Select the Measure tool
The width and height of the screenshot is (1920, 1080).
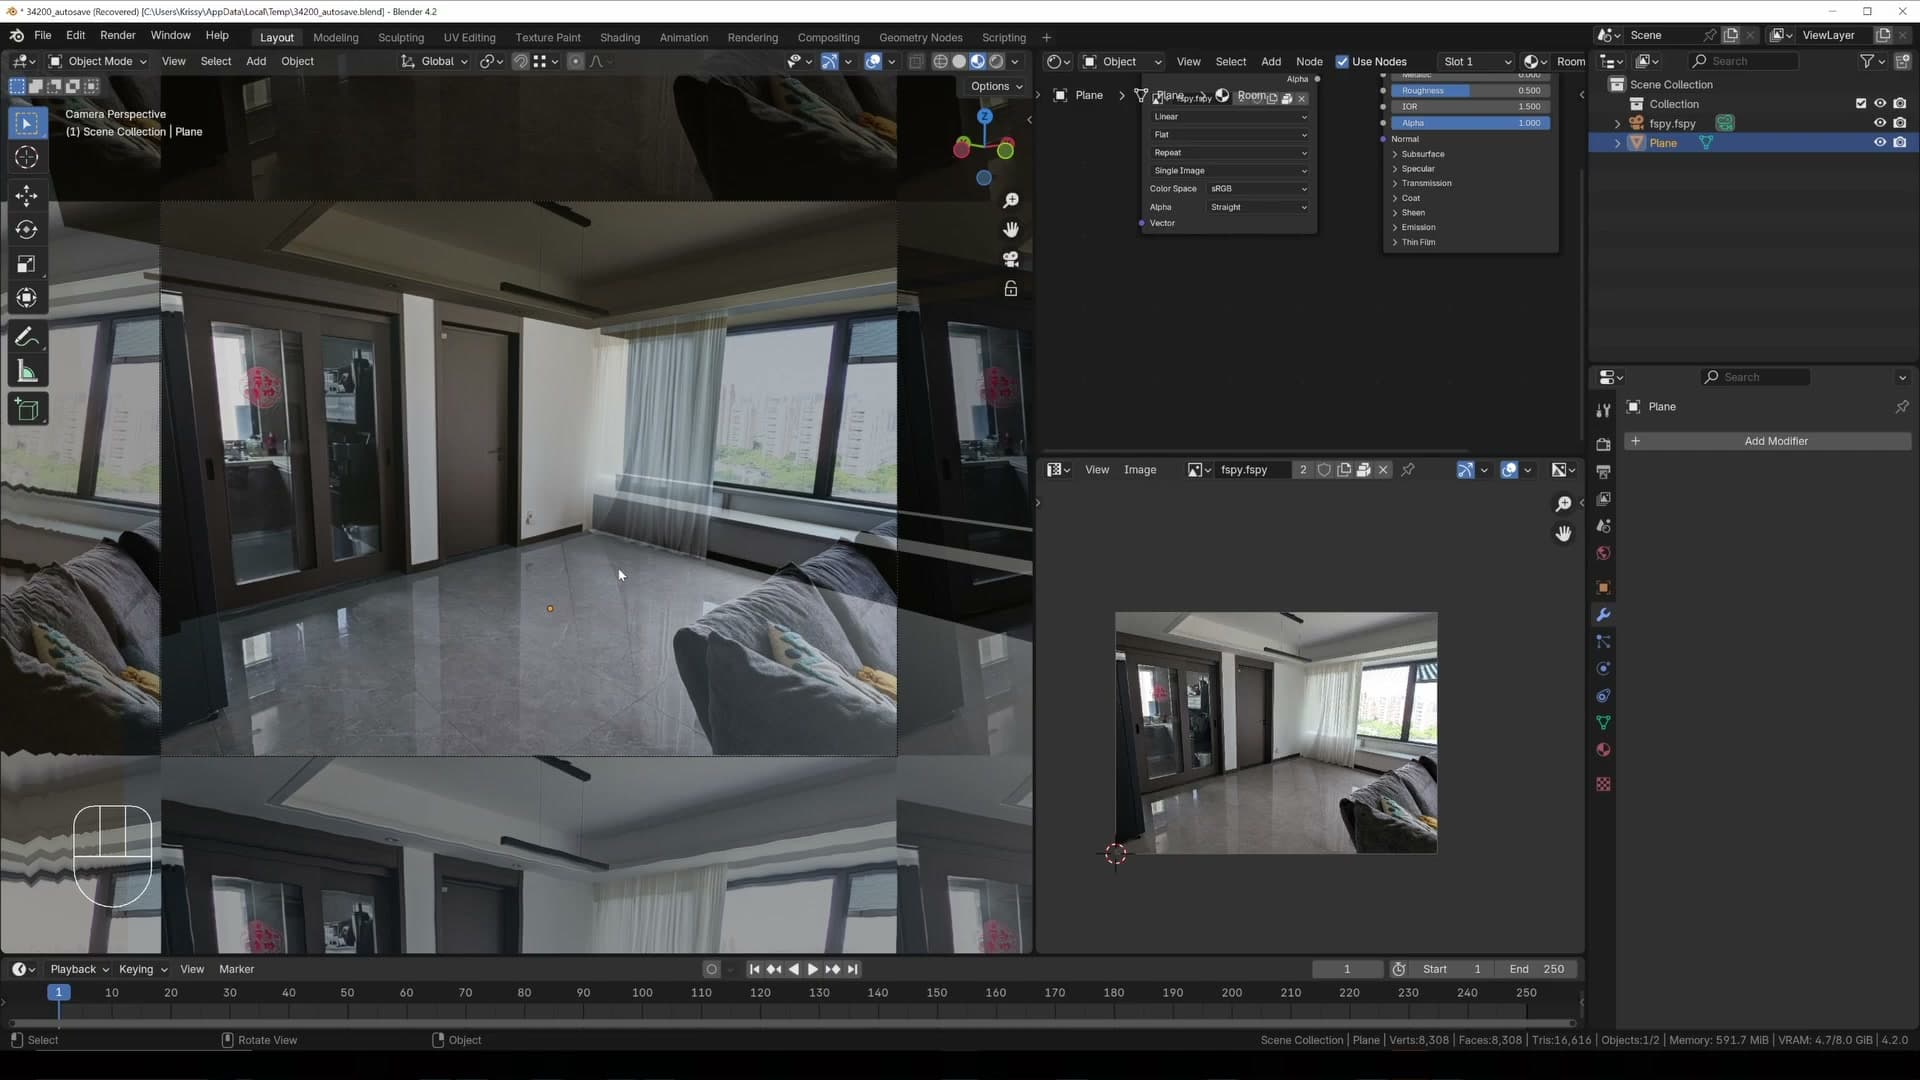27,372
